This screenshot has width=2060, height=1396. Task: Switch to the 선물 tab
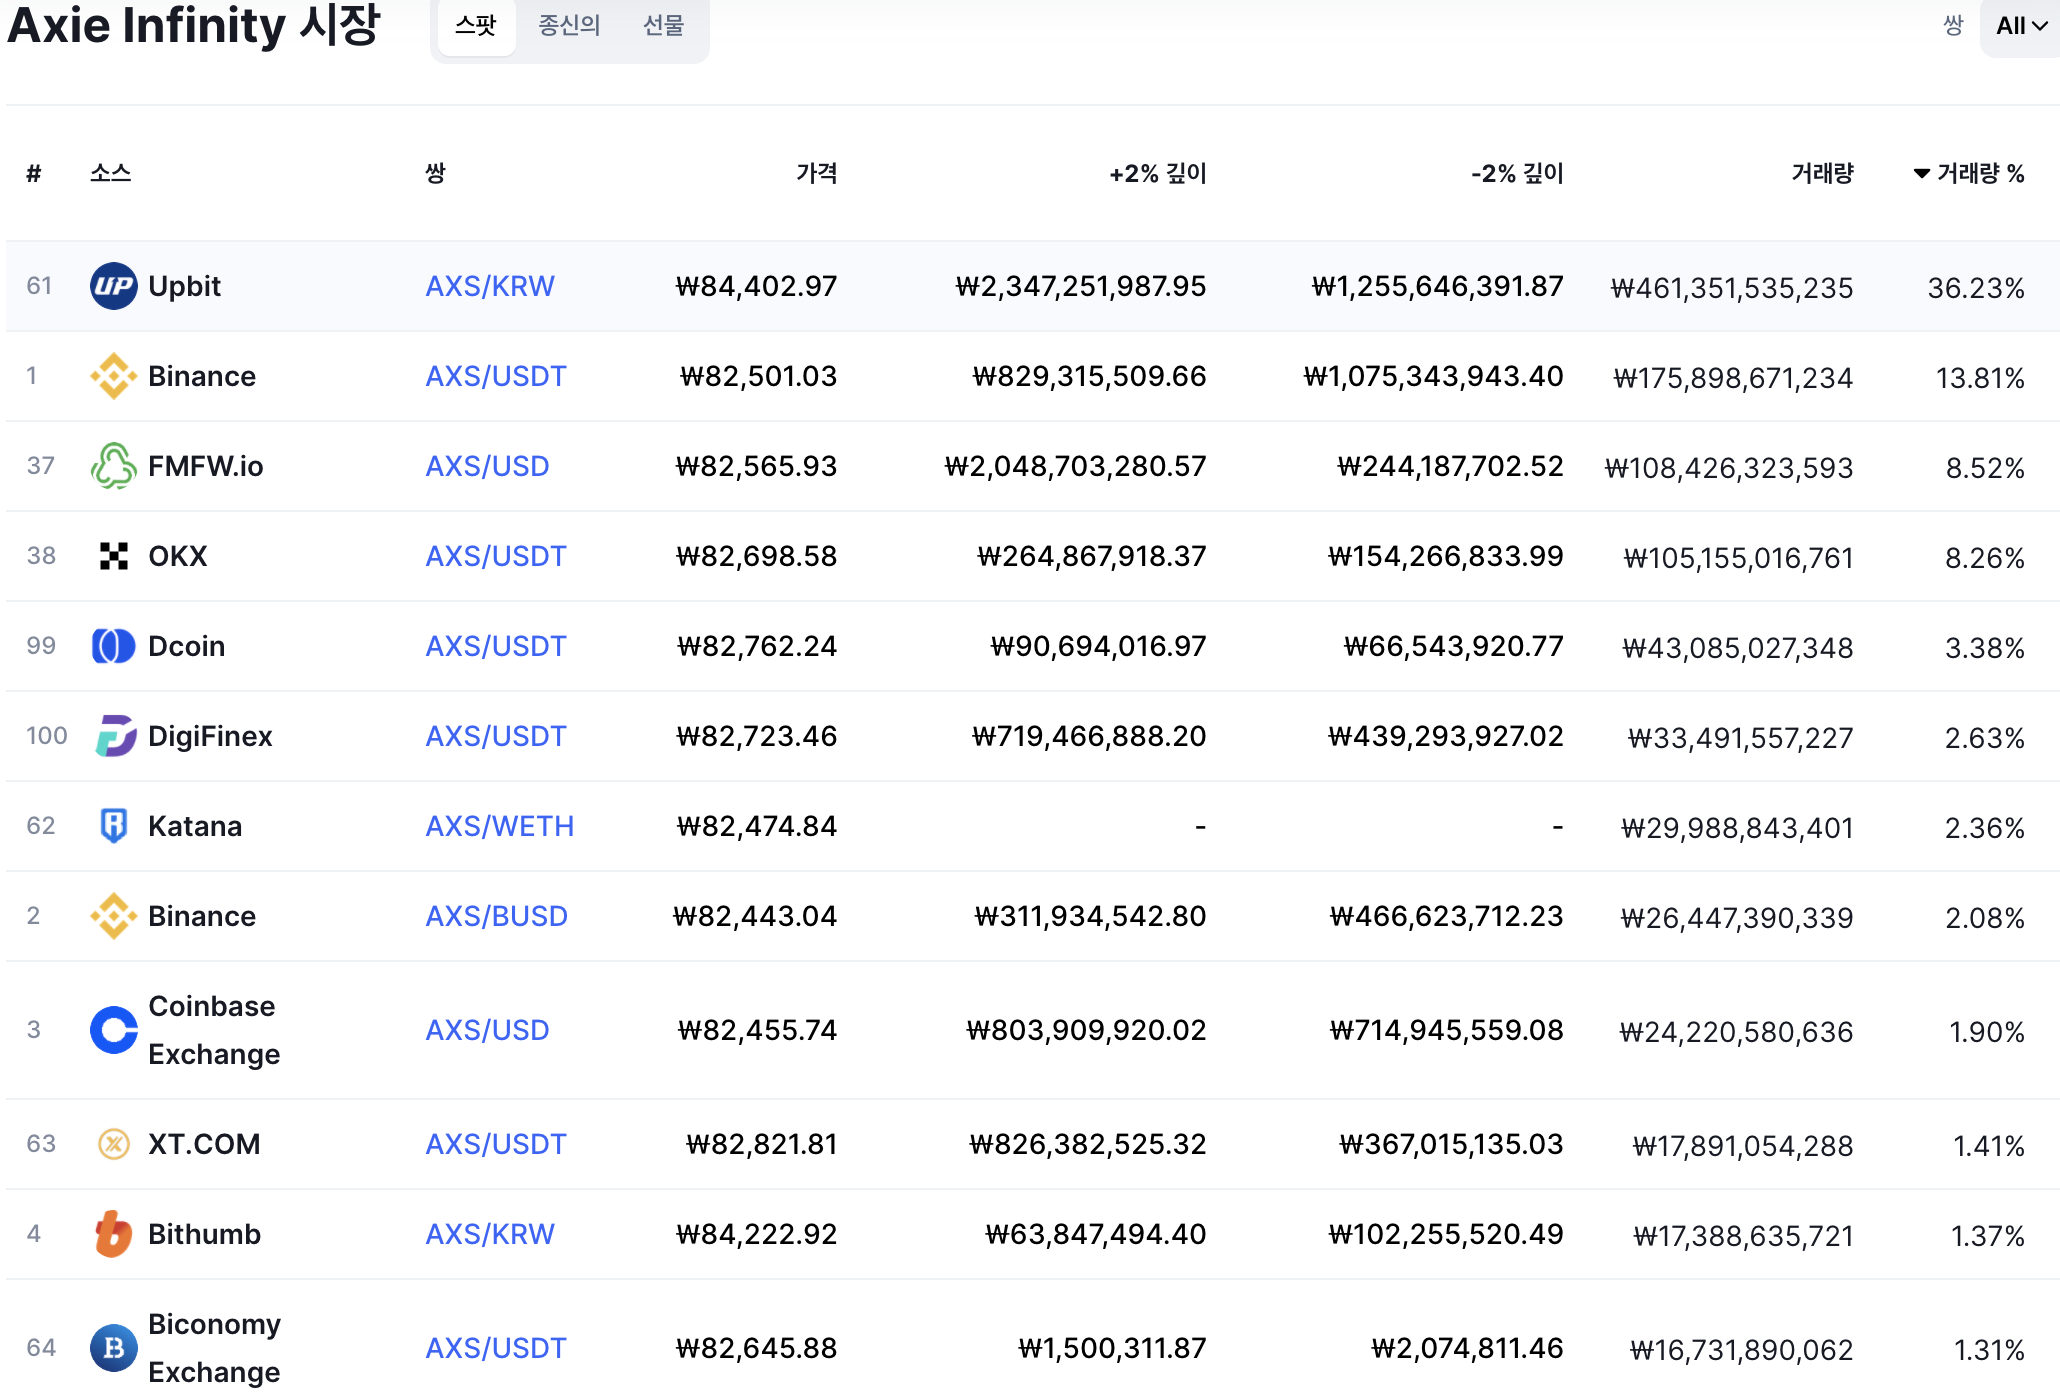pyautogui.click(x=663, y=26)
